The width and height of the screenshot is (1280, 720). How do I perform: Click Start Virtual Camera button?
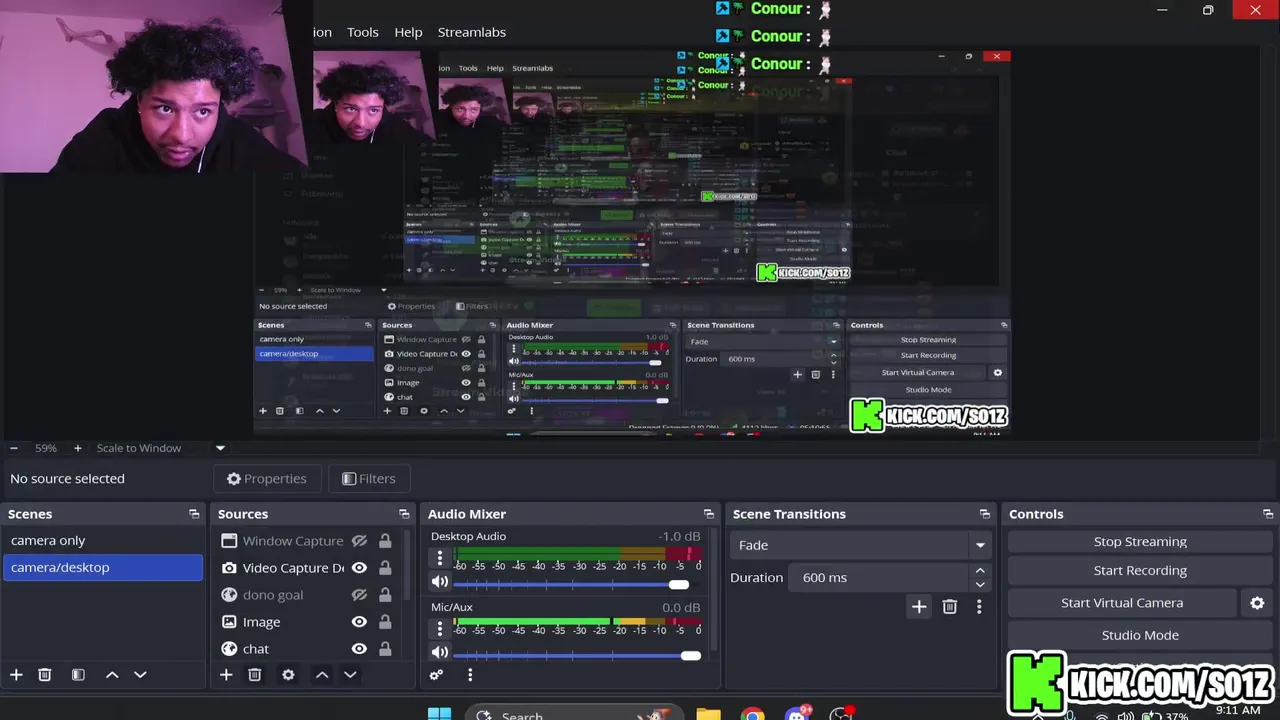pos(1122,603)
